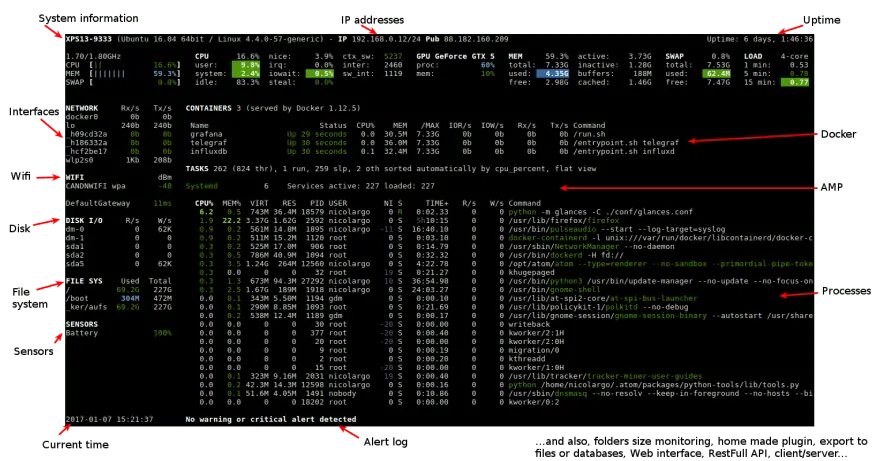Viewport: 880px width, 461px height.
Task: Select the docker0 network interface
Action: click(118, 117)
